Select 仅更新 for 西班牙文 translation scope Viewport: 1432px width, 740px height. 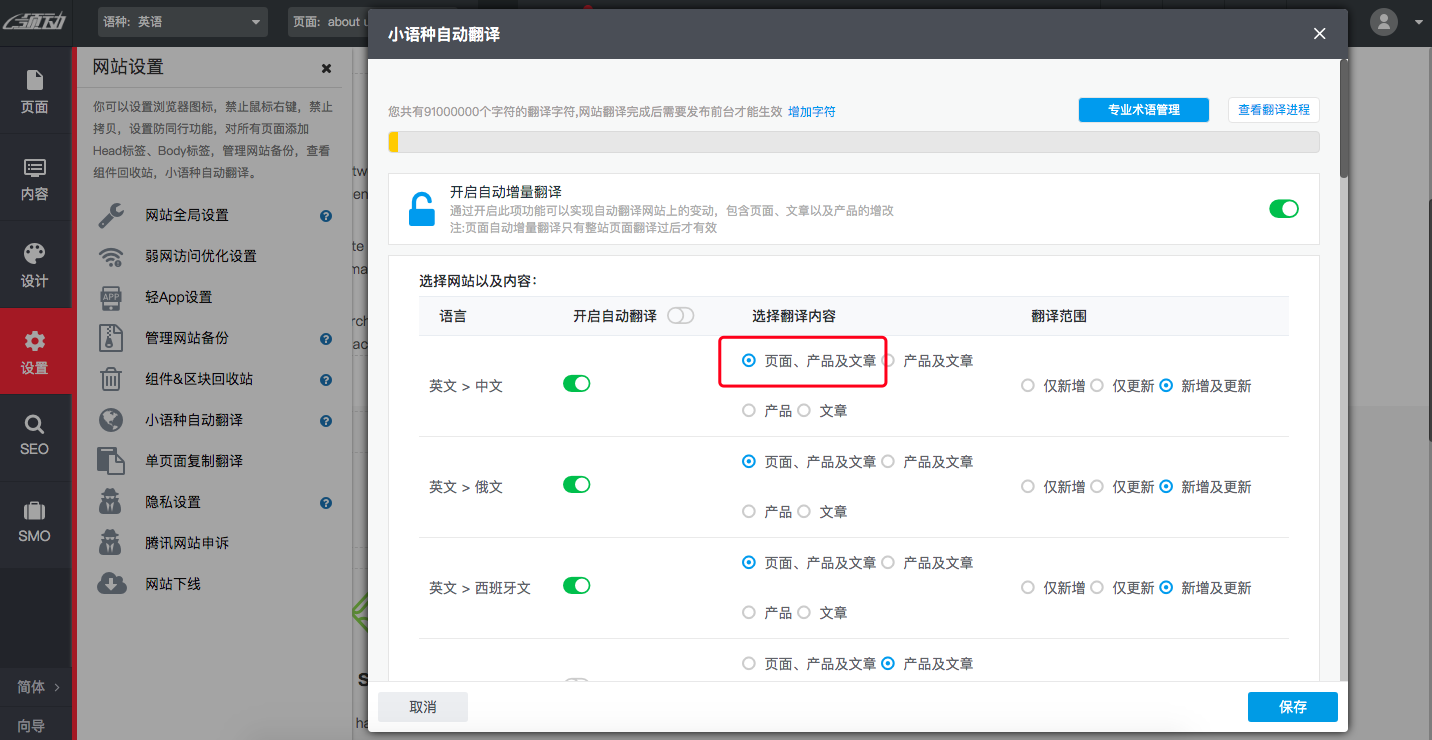point(1096,587)
